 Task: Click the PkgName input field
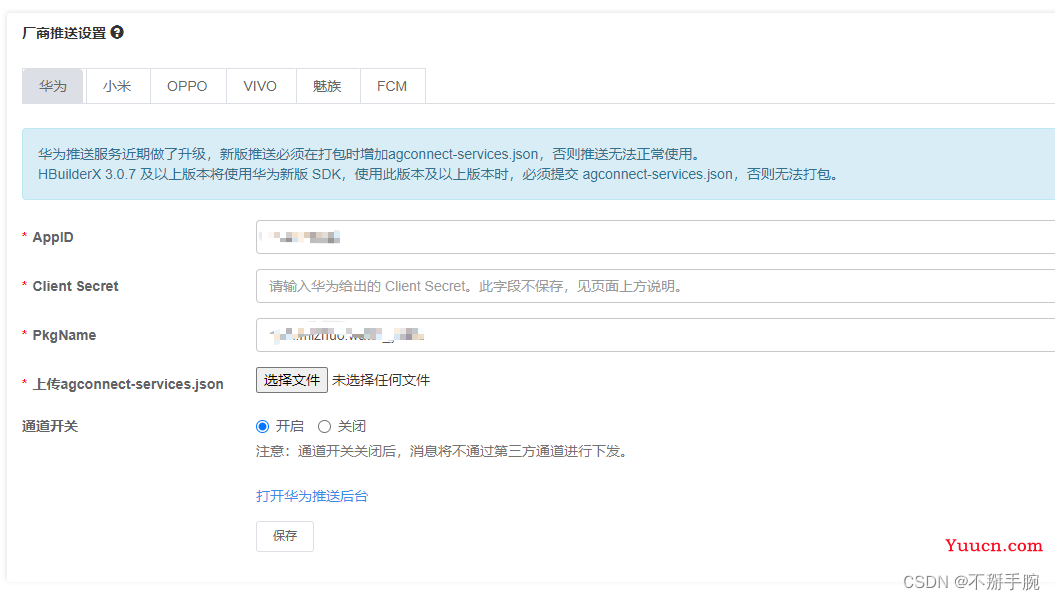[x=655, y=335]
